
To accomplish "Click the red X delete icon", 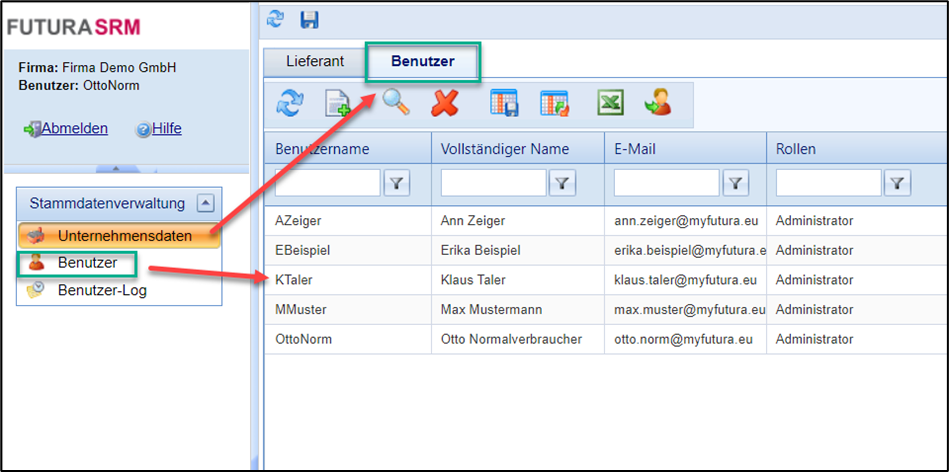I will (x=444, y=104).
